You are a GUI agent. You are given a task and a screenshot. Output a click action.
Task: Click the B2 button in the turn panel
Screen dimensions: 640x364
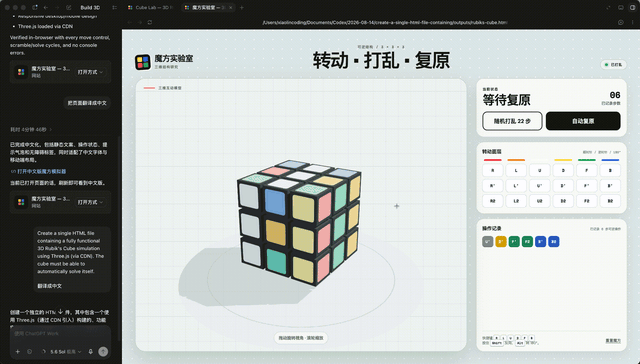click(610, 201)
